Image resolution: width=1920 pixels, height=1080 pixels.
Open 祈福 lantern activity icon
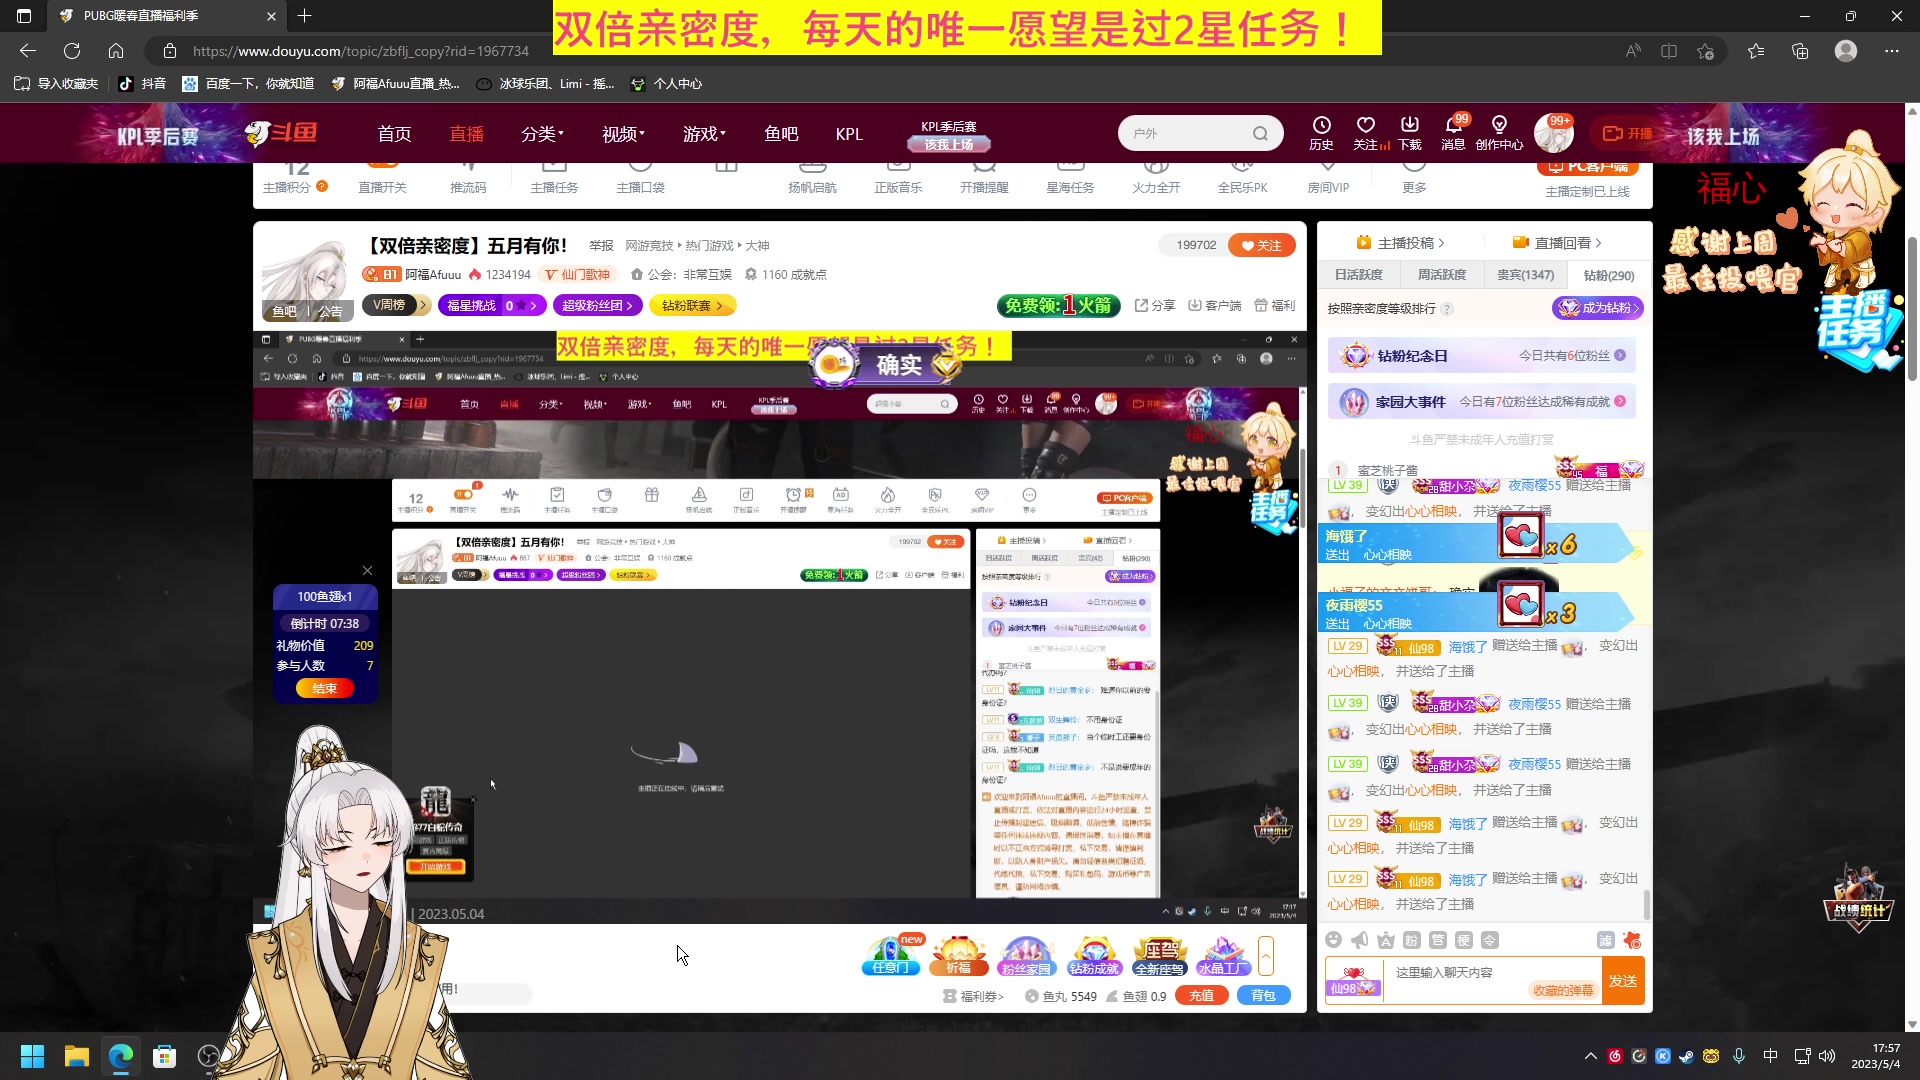point(958,955)
